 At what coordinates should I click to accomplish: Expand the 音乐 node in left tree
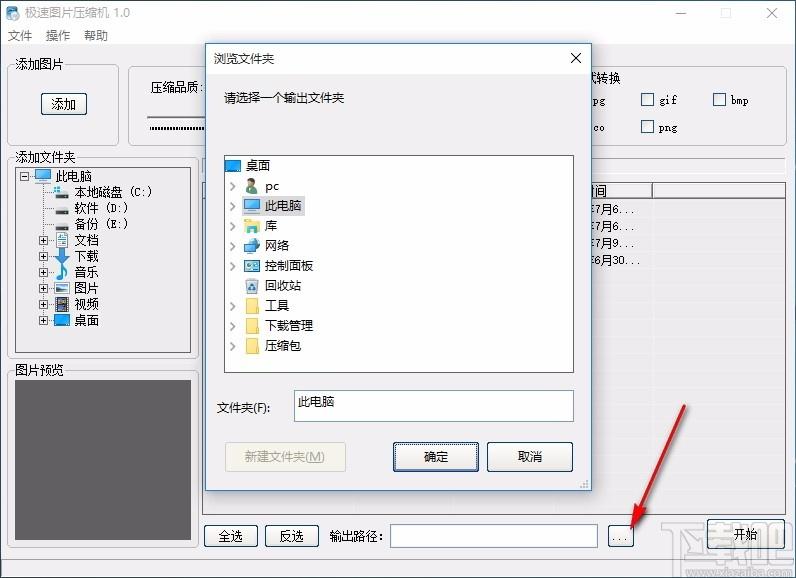tap(44, 273)
